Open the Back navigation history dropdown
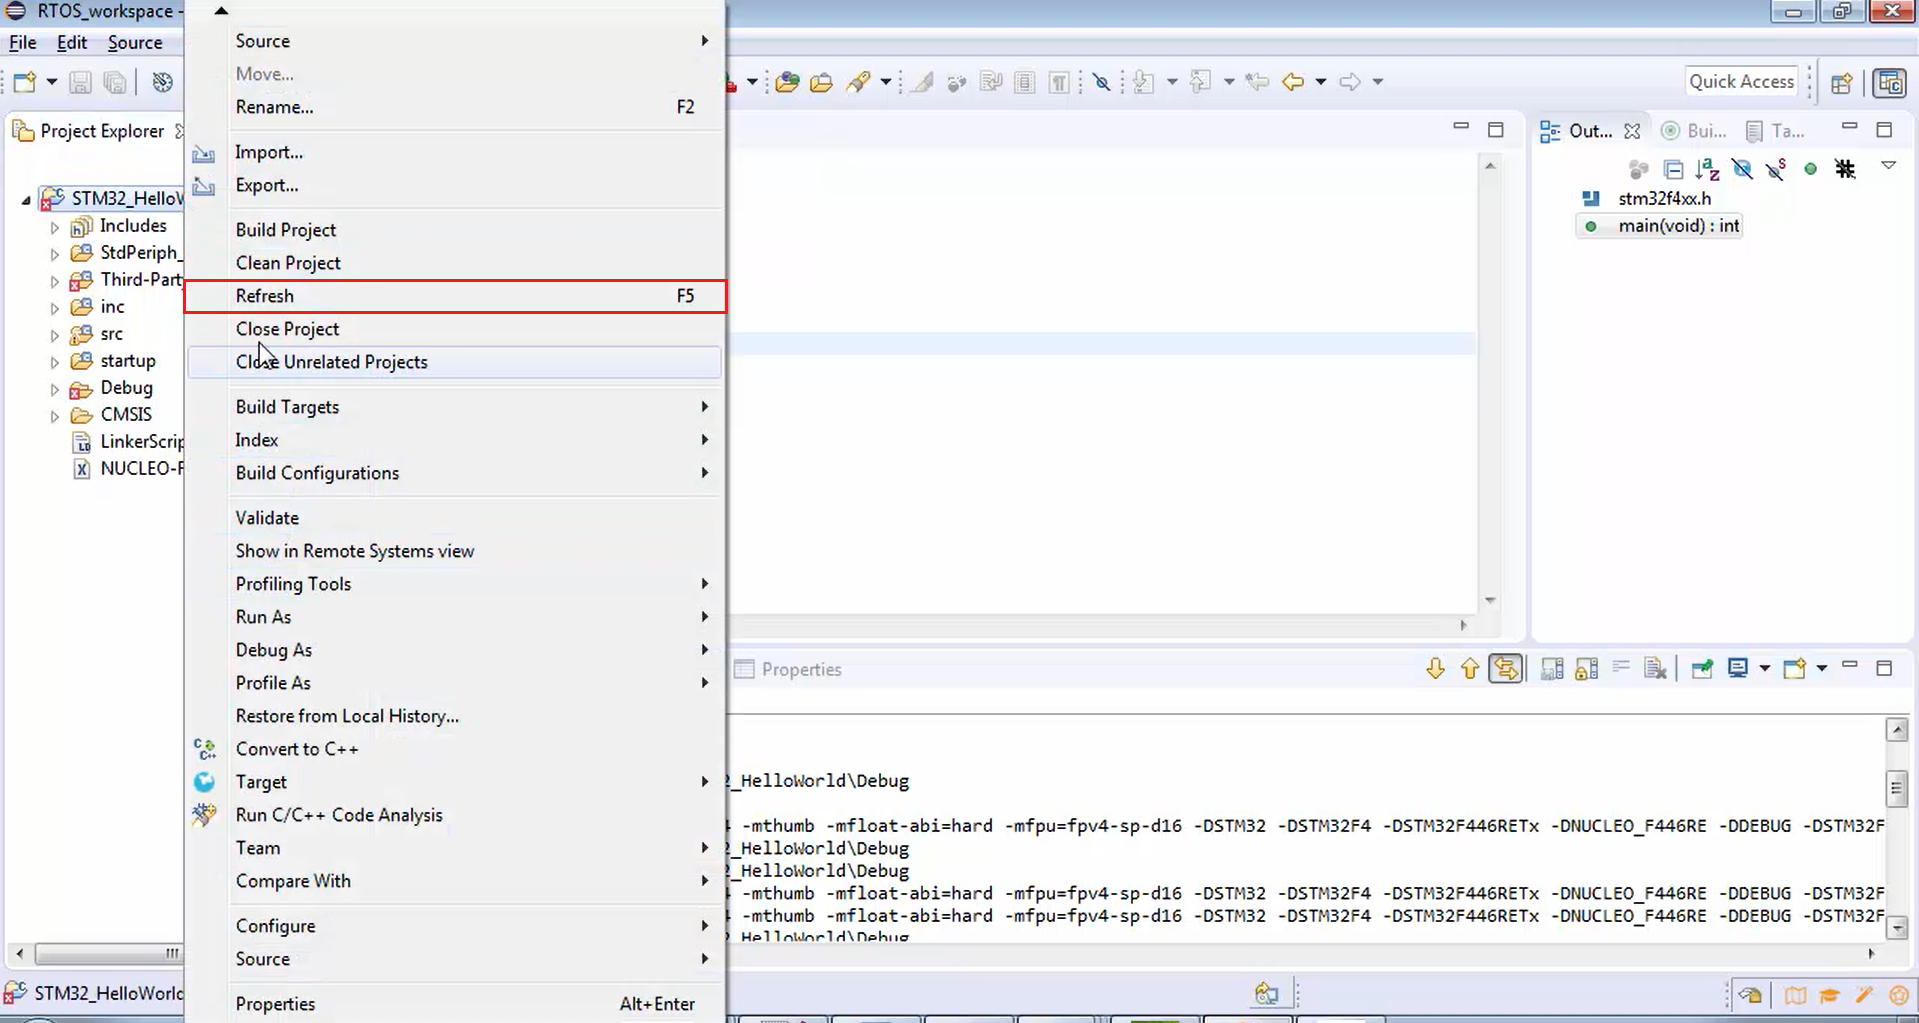This screenshot has height=1023, width=1919. [x=1320, y=82]
